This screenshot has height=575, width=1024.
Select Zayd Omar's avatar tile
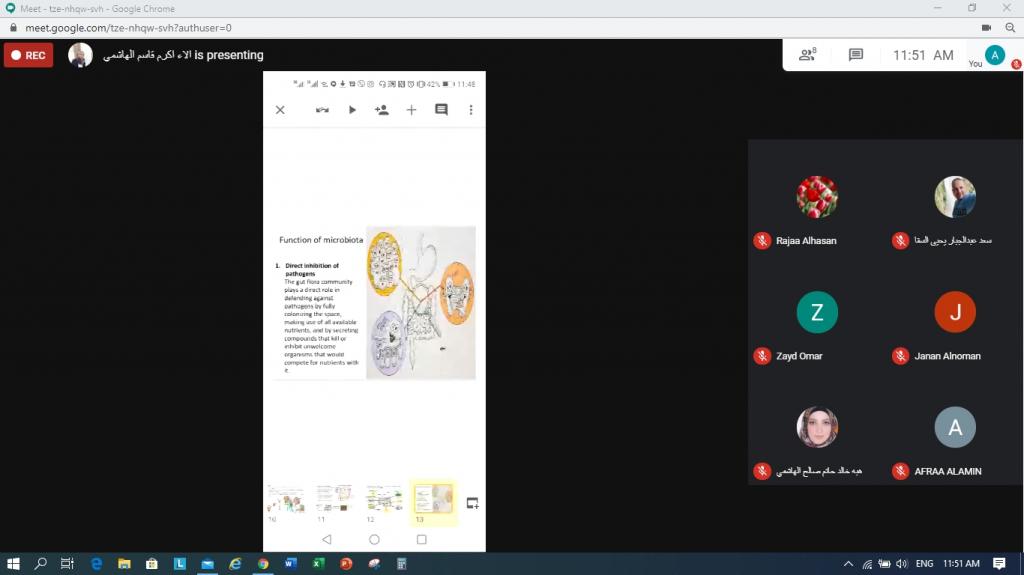(817, 313)
